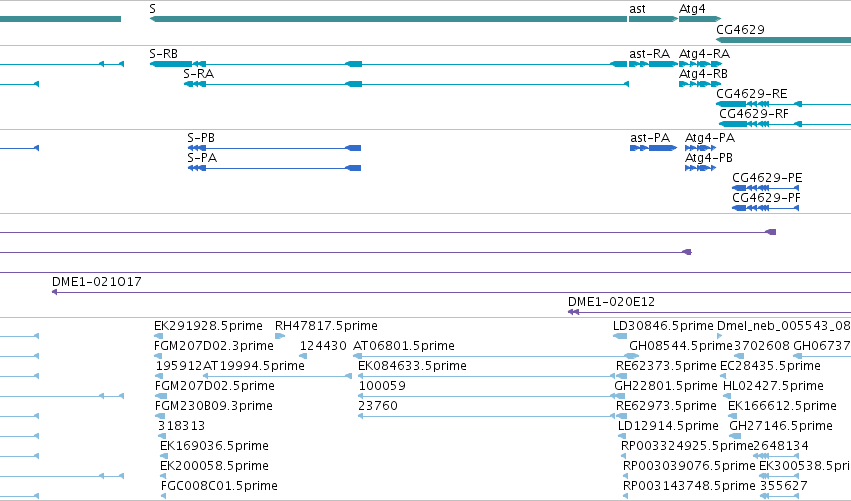The height and width of the screenshot is (501, 851).
Task: Click the RE62373.5prime label
Action: pyautogui.click(x=666, y=366)
